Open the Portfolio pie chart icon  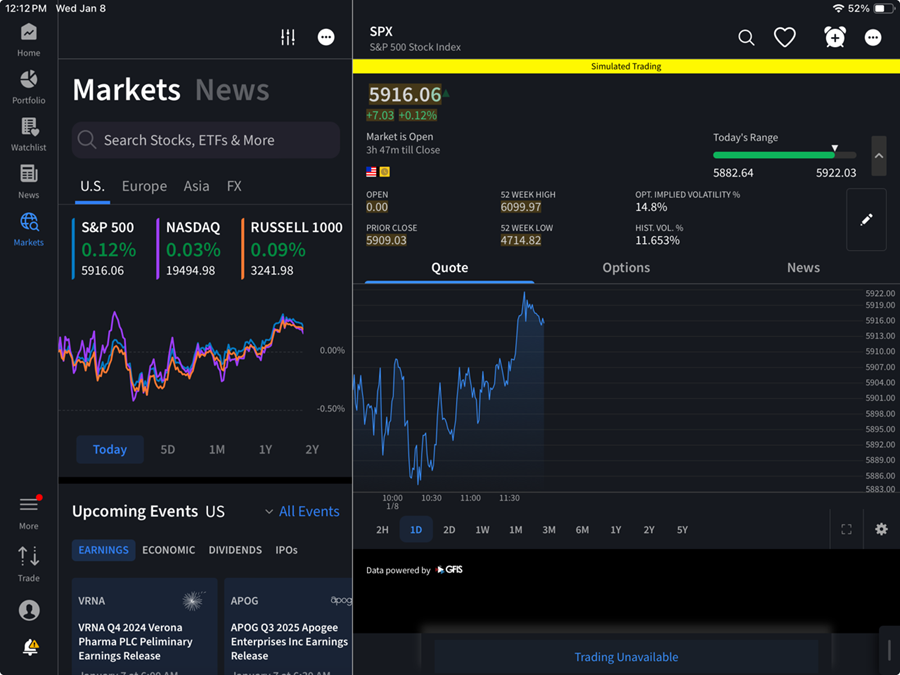[29, 79]
